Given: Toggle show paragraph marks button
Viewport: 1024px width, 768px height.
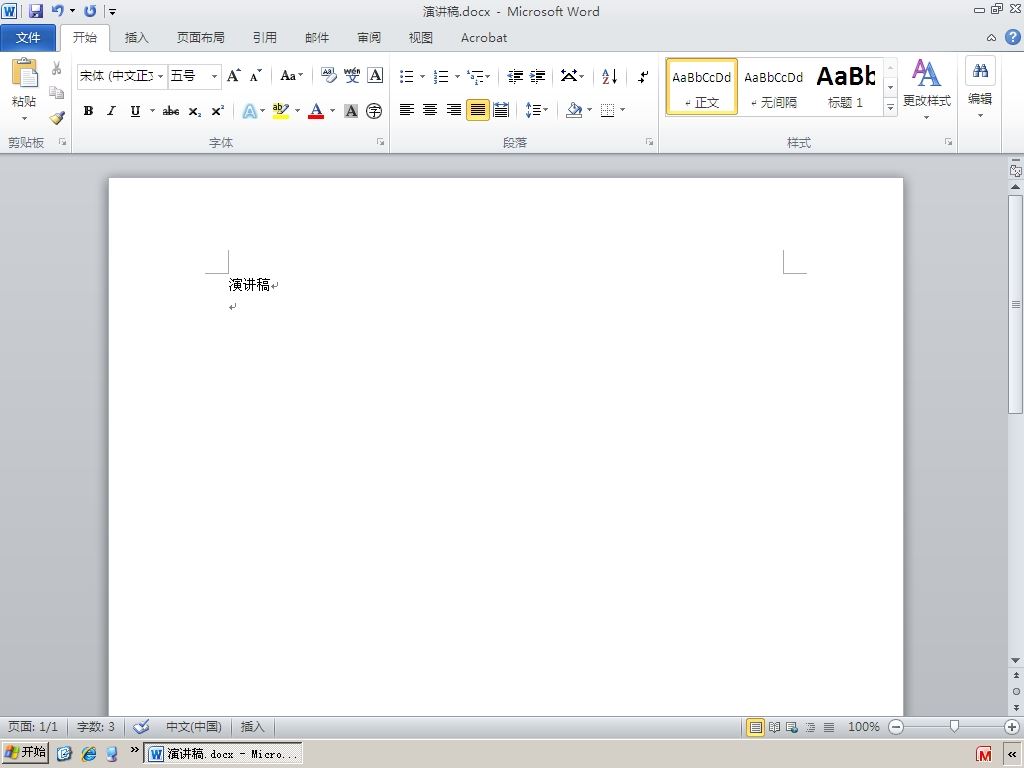Looking at the screenshot, I should (x=643, y=76).
